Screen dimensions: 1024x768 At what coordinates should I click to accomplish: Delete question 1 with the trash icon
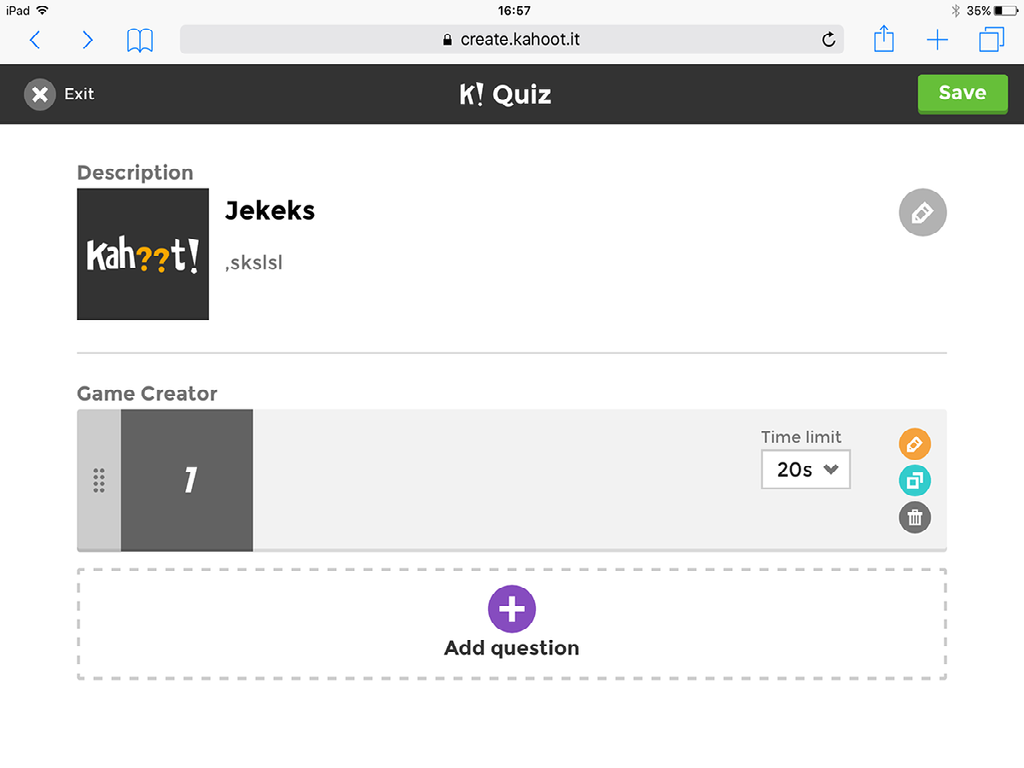(914, 518)
